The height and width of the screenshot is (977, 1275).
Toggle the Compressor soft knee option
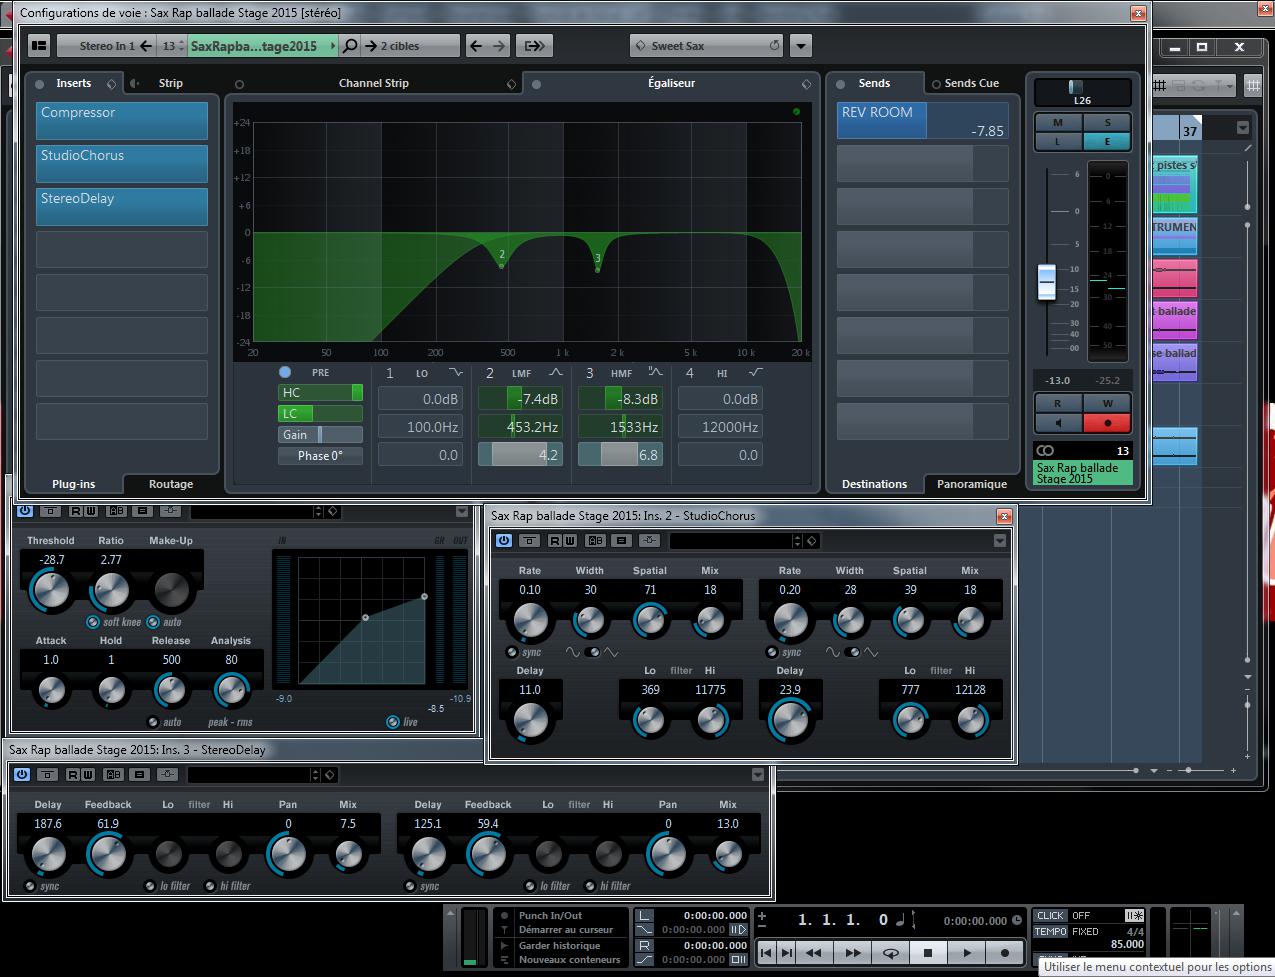pos(93,622)
